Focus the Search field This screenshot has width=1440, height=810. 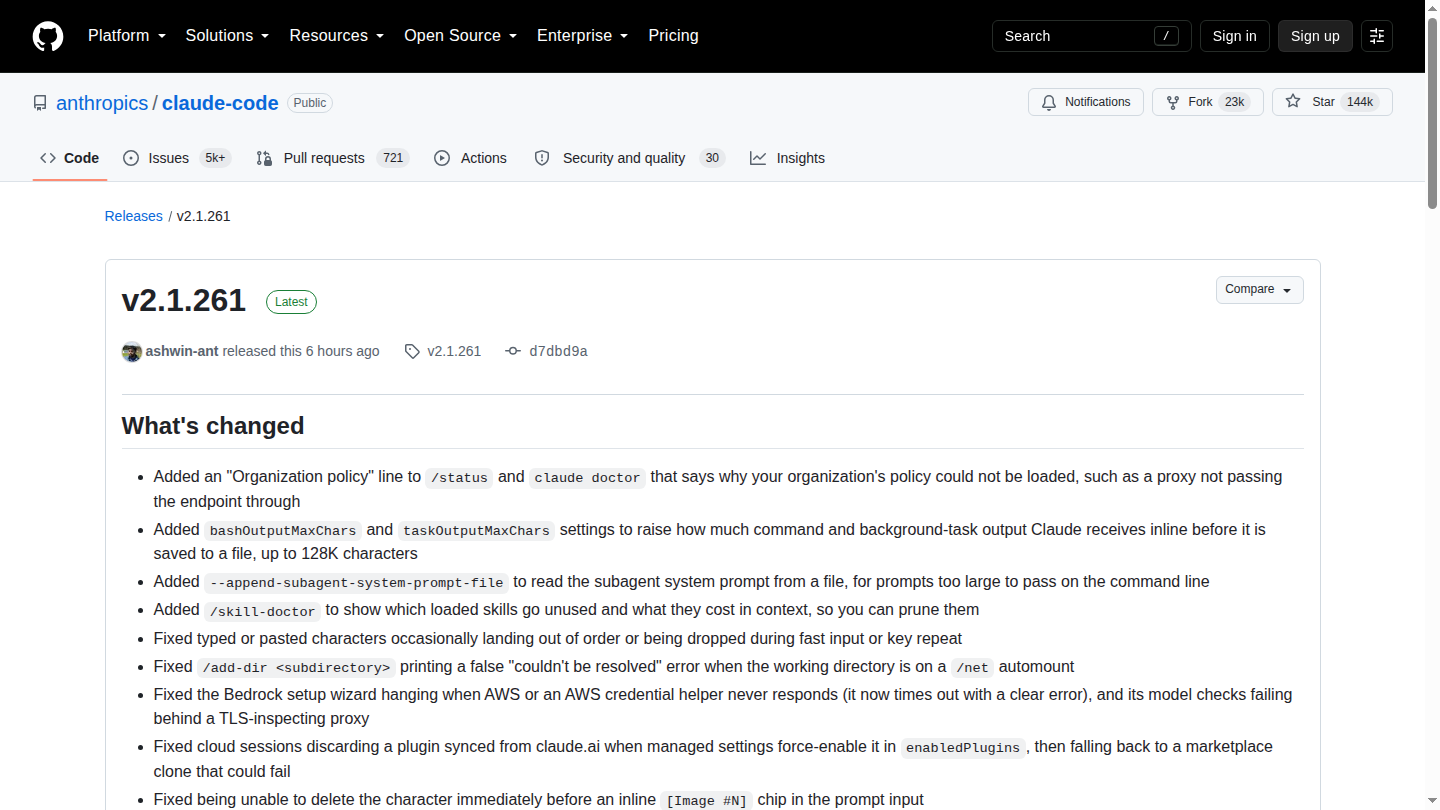1092,36
